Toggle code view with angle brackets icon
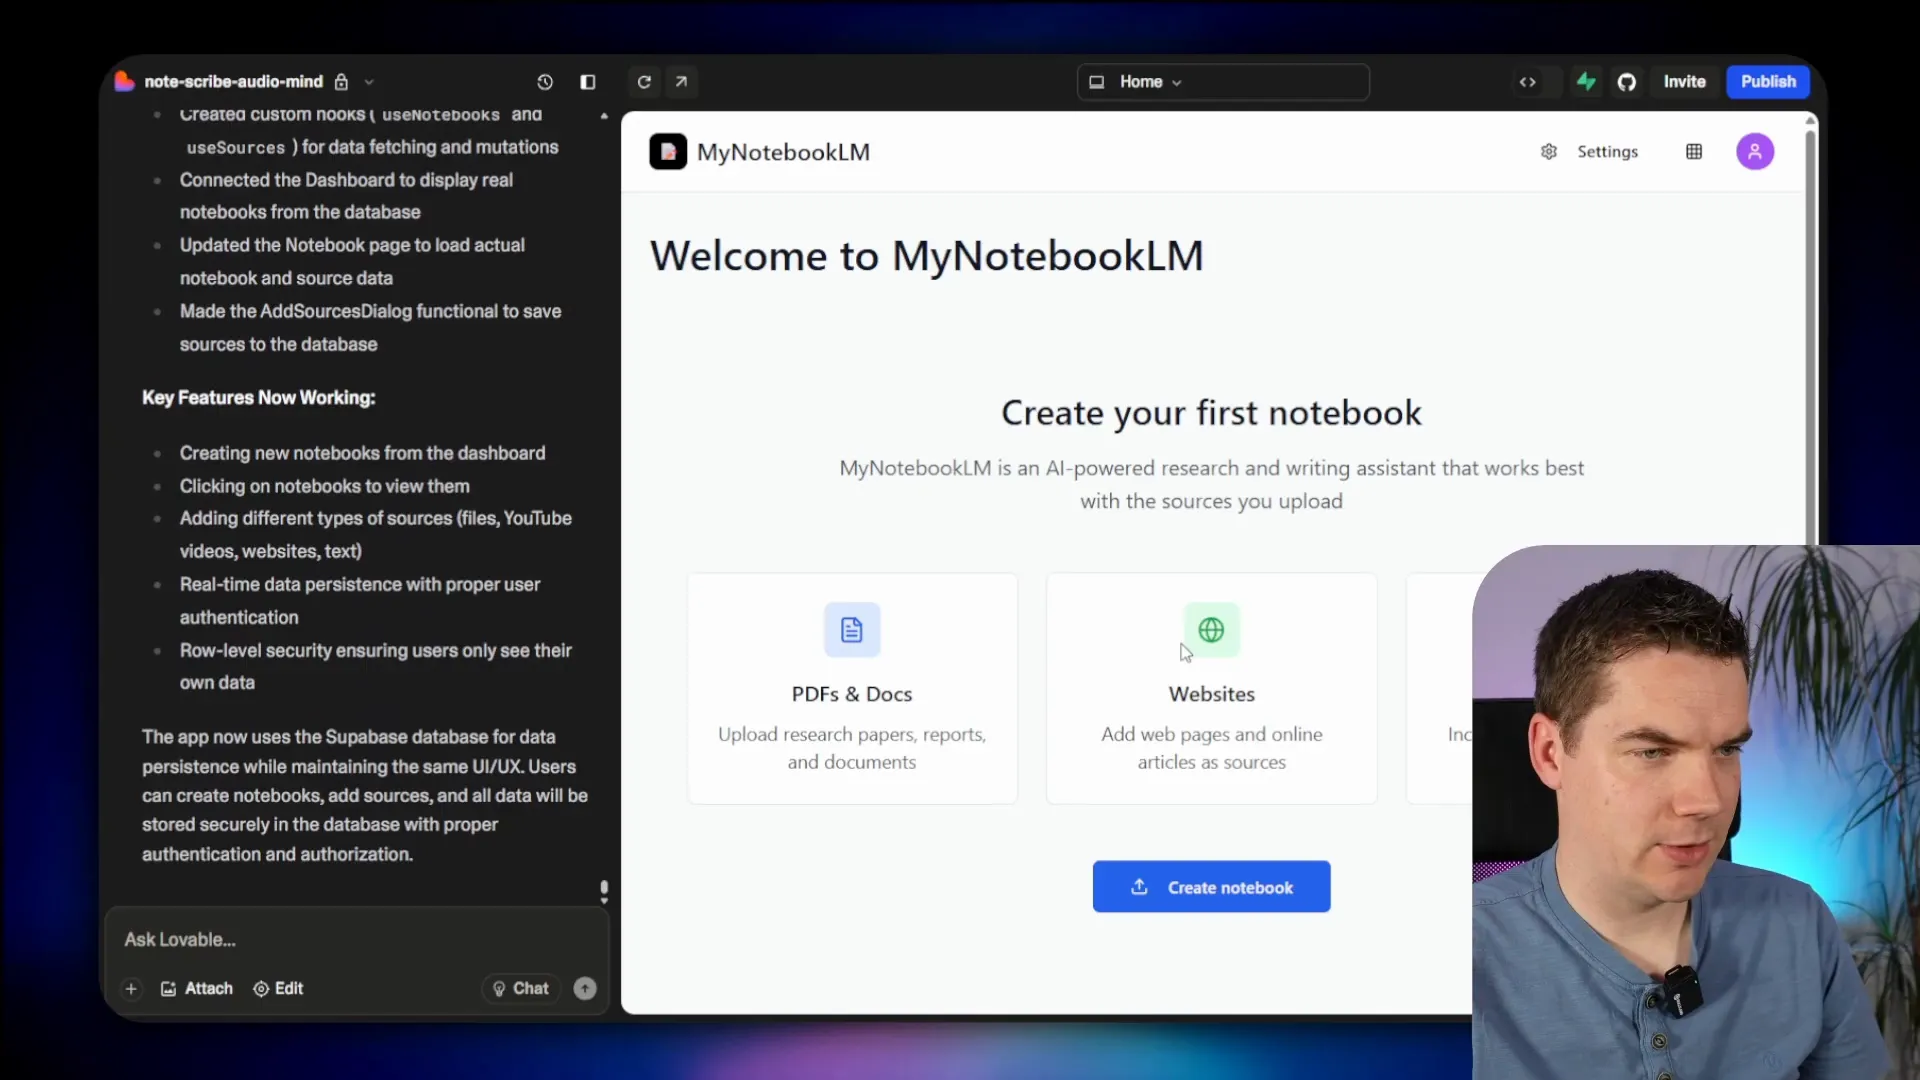 [1528, 82]
